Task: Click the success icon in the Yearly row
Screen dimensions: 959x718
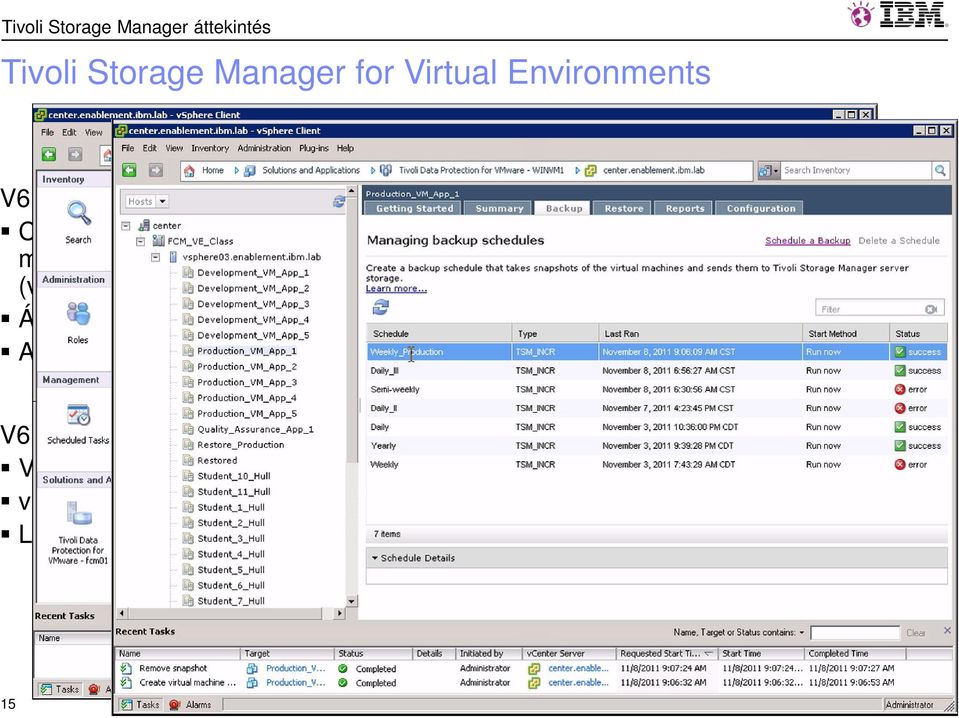Action: (900, 446)
